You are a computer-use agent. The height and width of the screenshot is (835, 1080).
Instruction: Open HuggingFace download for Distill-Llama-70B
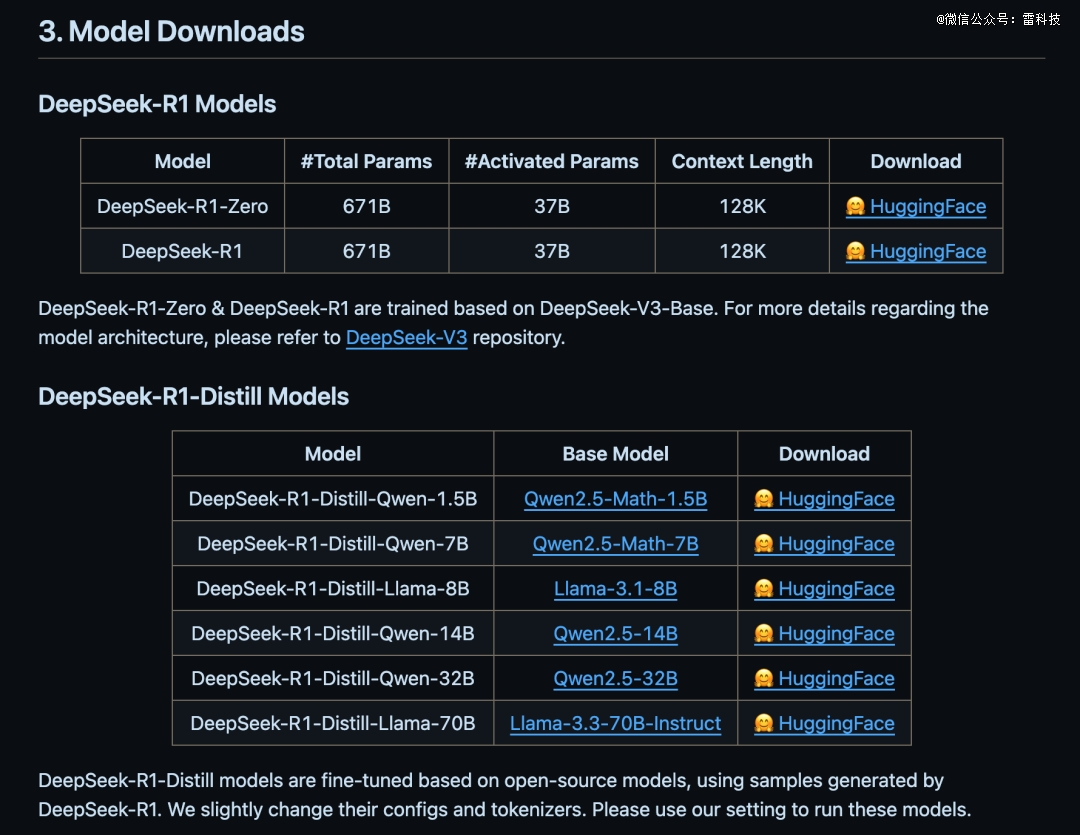(824, 723)
